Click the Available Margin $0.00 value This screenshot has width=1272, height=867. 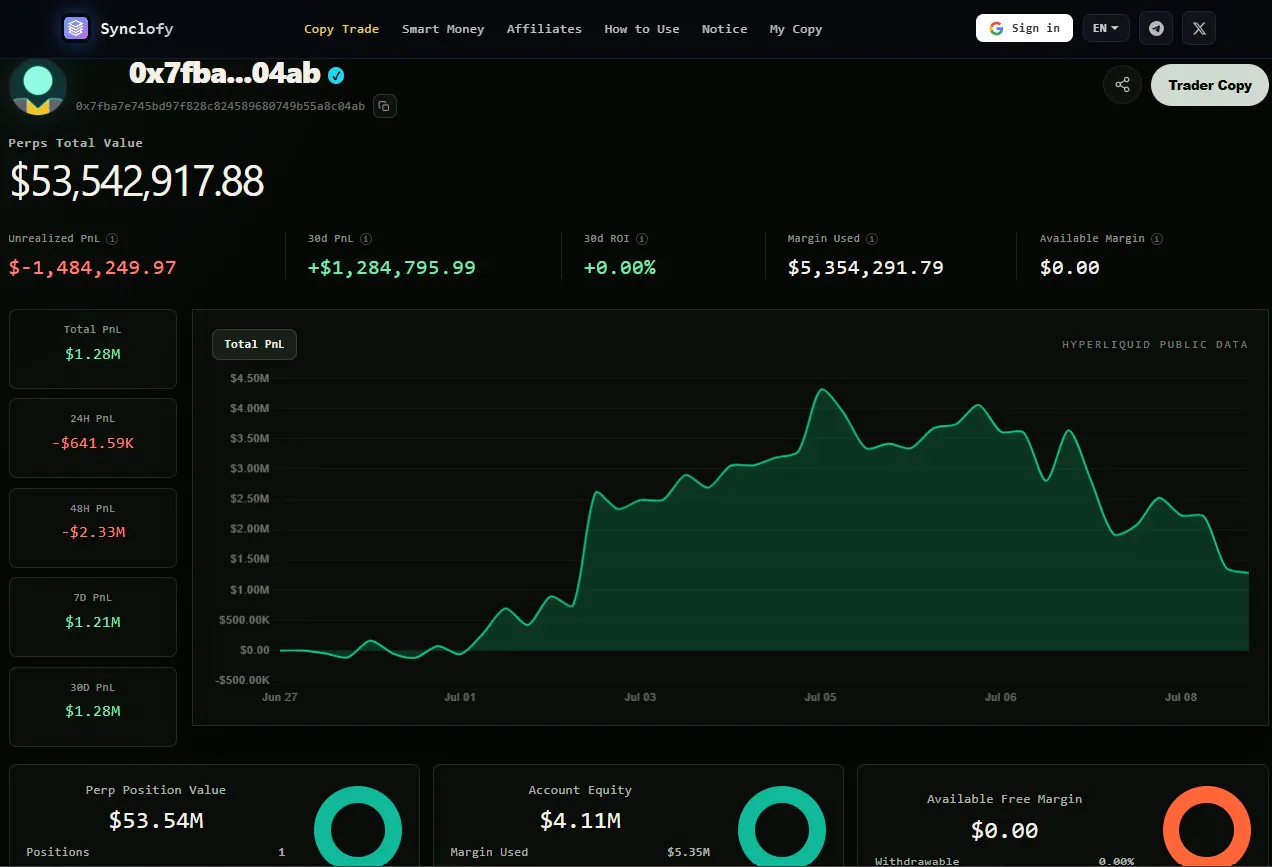[x=1069, y=267]
